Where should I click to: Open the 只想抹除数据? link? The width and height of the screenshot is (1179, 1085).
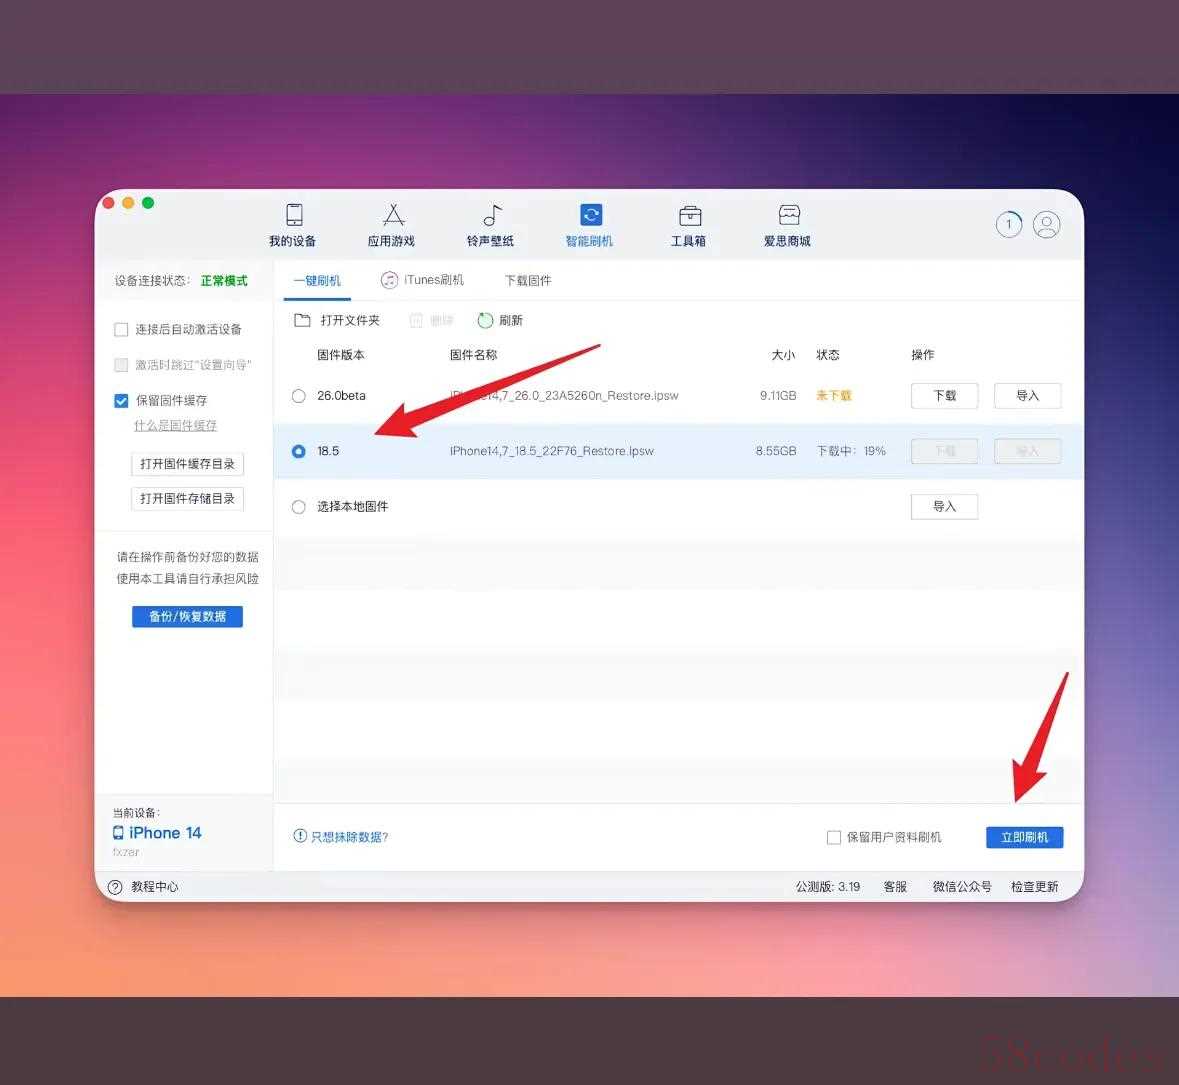pyautogui.click(x=341, y=837)
